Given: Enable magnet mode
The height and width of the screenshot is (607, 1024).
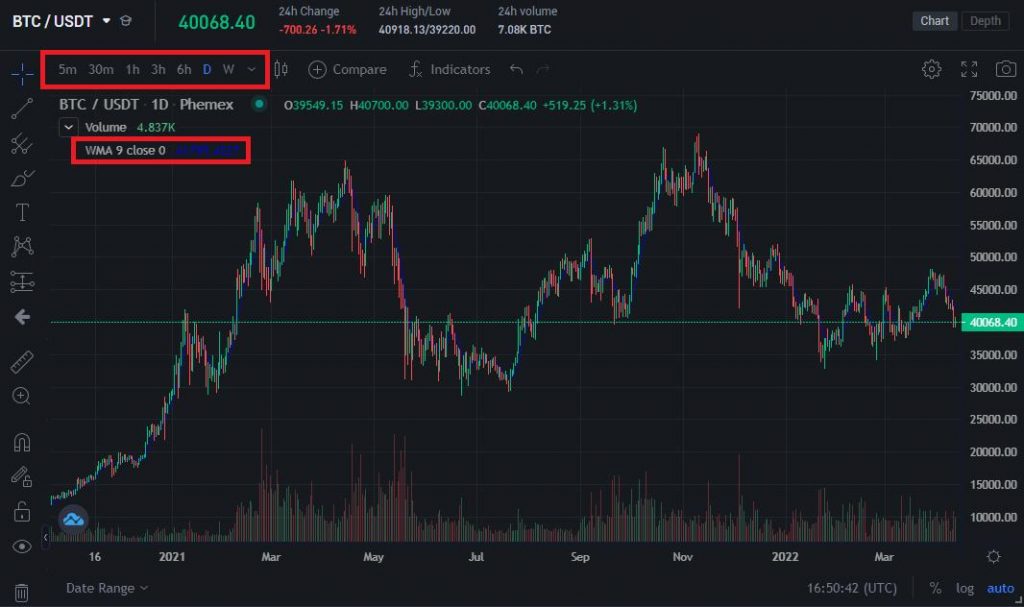Looking at the screenshot, I should point(22,443).
